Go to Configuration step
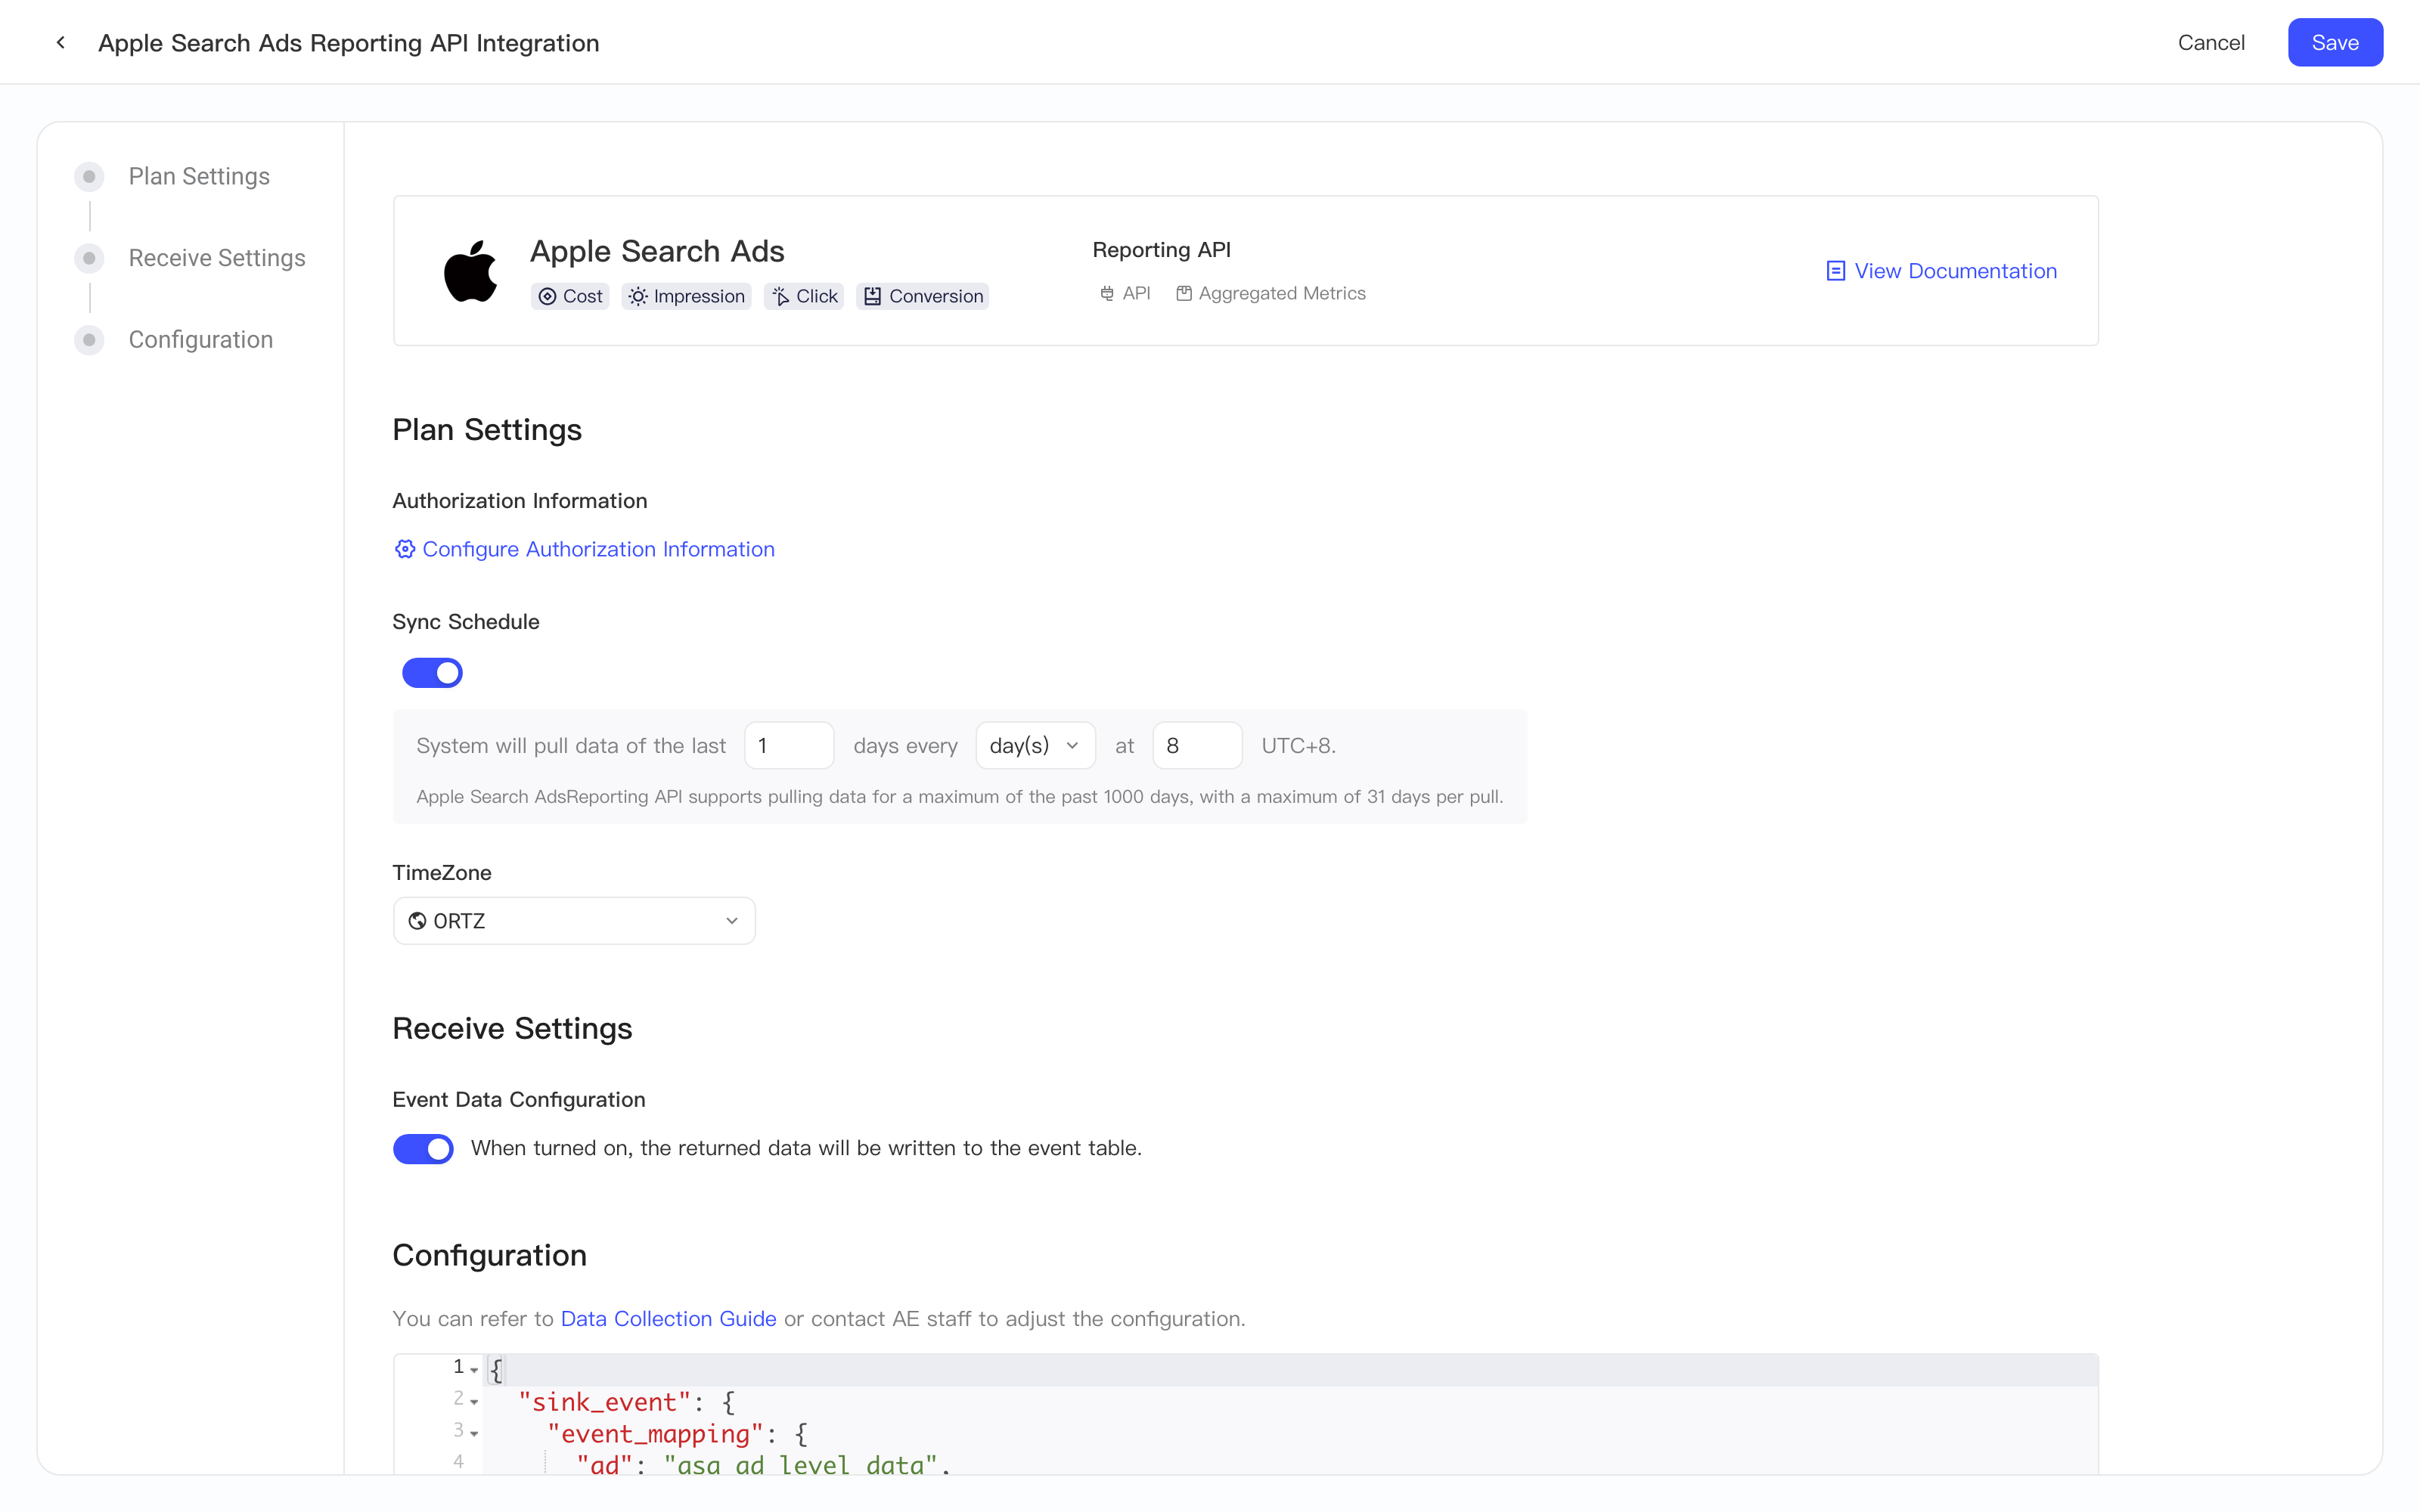The image size is (2420, 1512). [x=201, y=340]
